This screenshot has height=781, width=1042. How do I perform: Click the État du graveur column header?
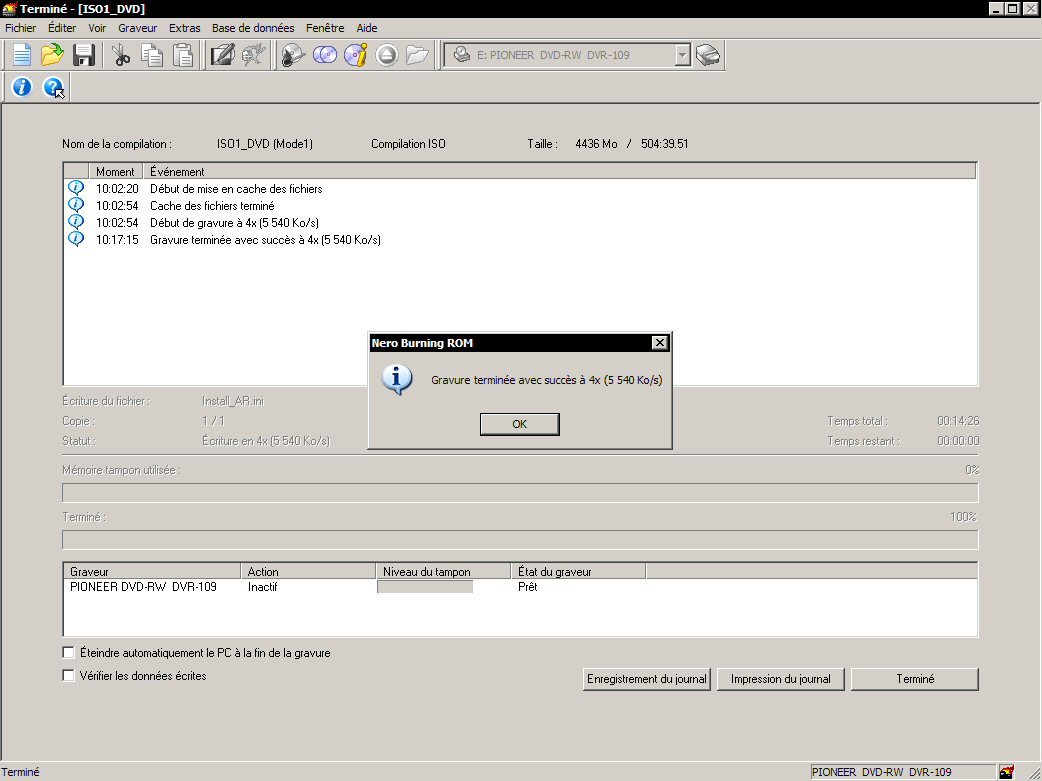(578, 572)
